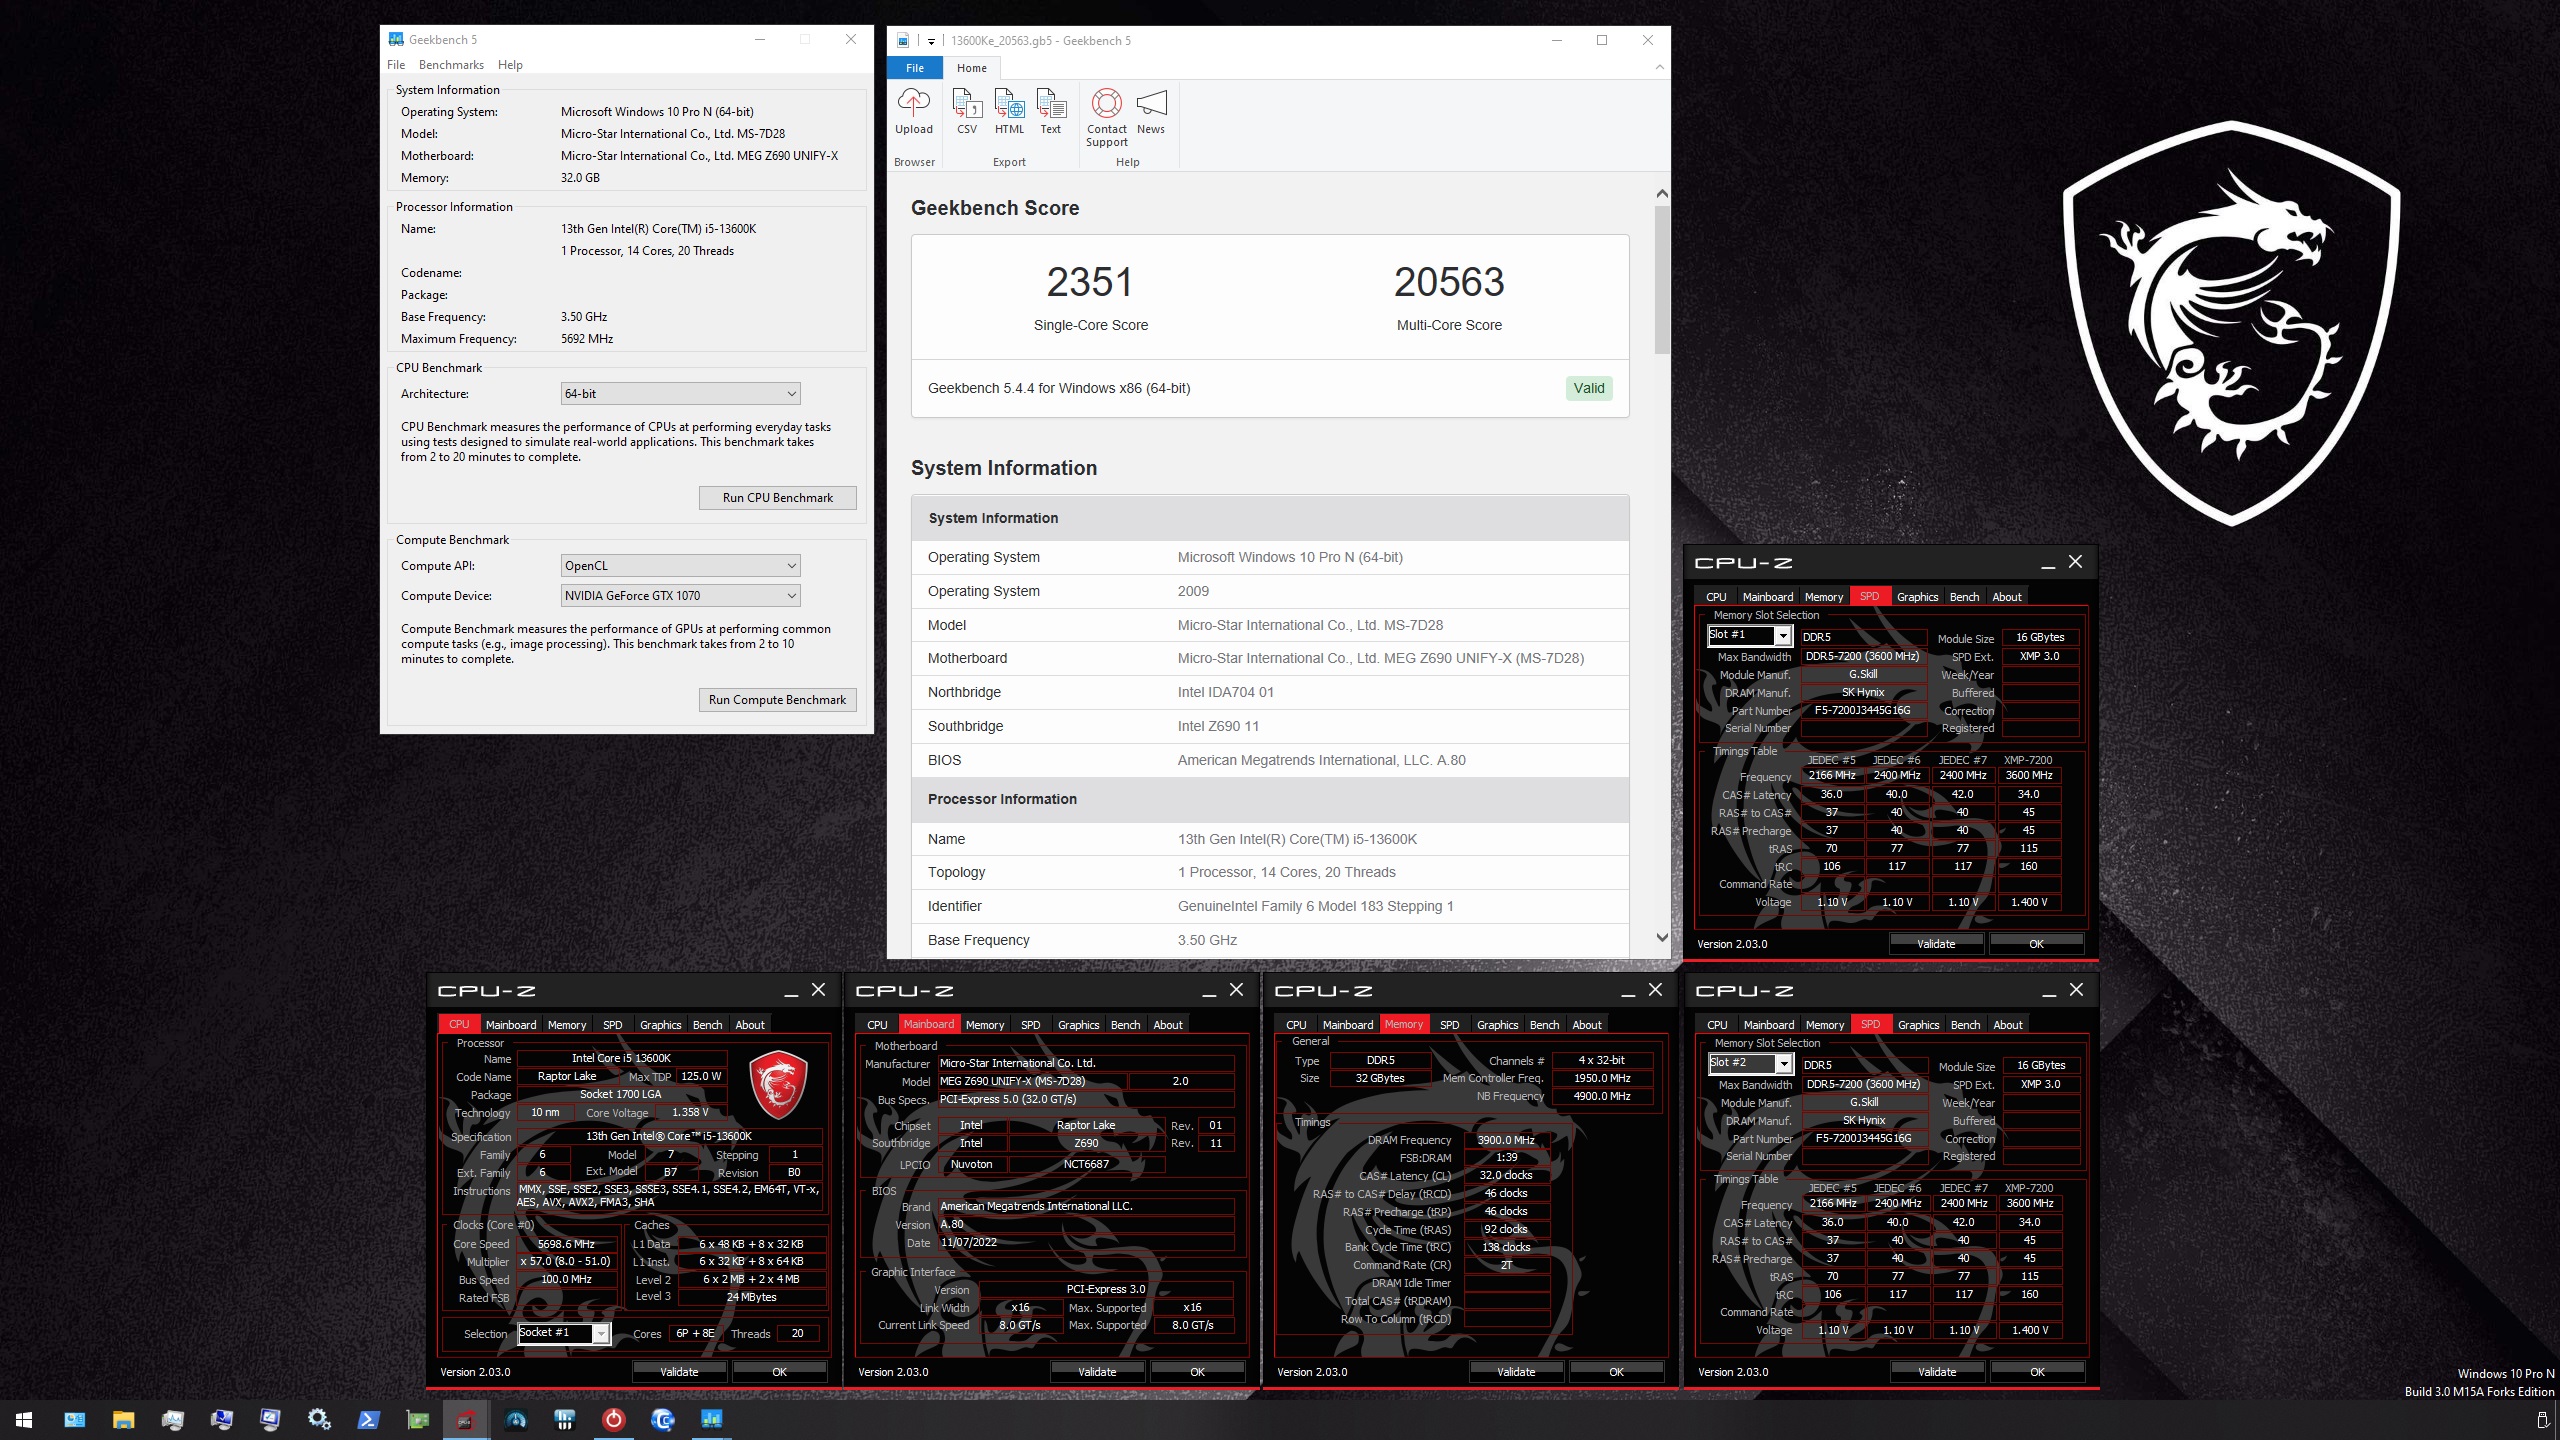Open the quick access toolbar dropdown arrow

pos(931,41)
